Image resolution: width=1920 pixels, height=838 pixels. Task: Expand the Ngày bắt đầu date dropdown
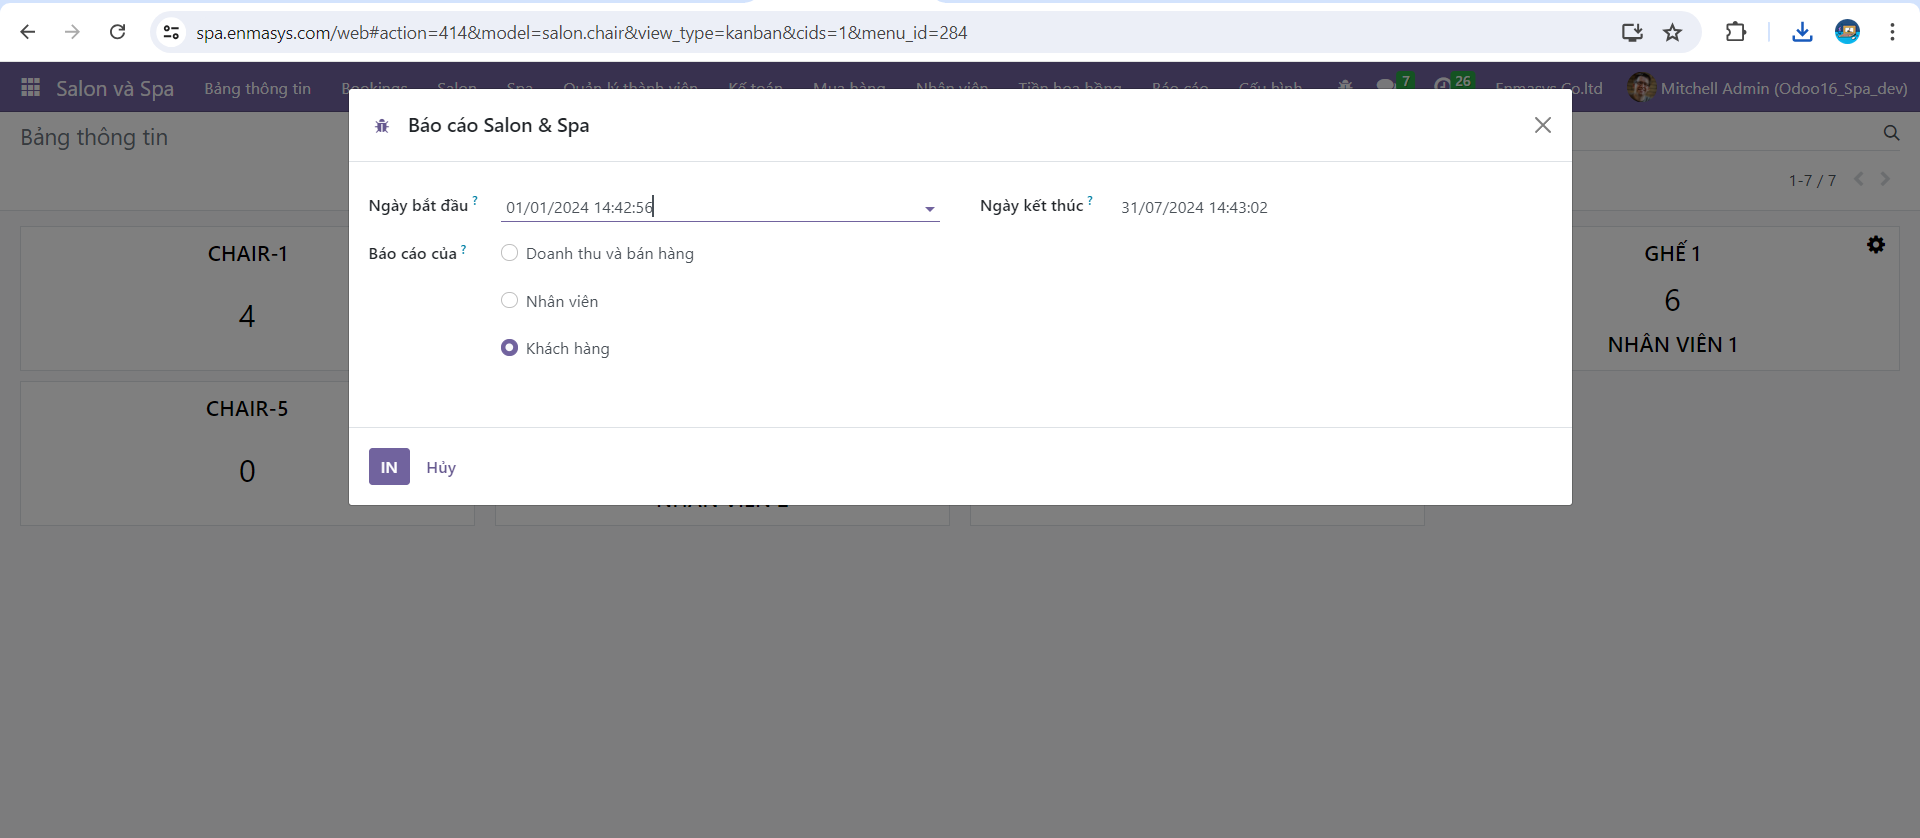(x=929, y=209)
